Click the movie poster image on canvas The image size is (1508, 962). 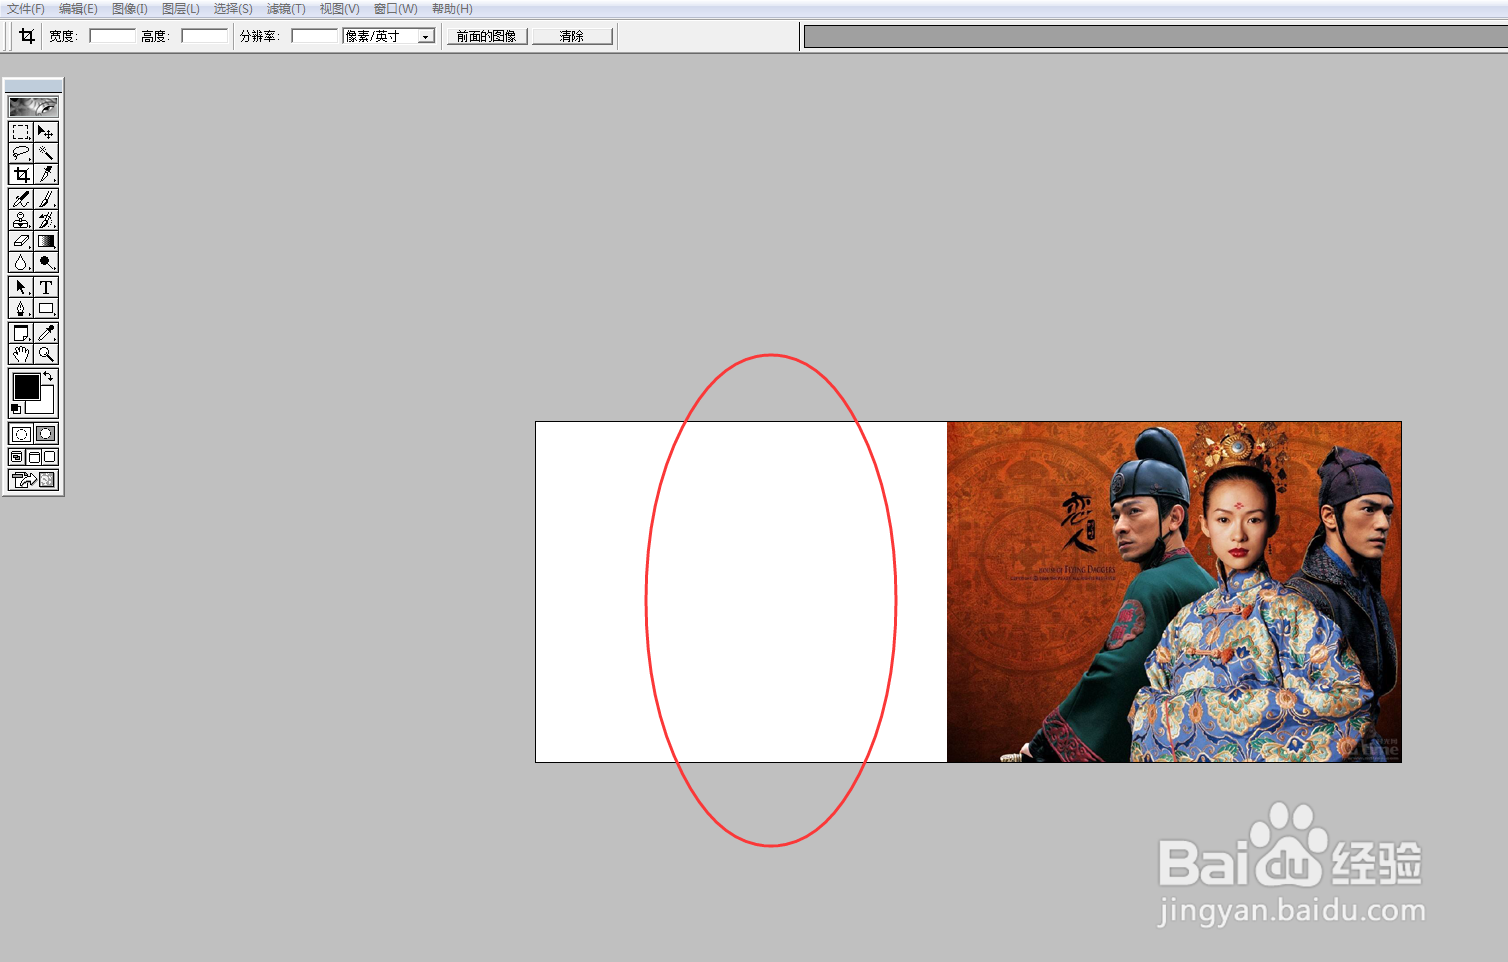pyautogui.click(x=1174, y=592)
